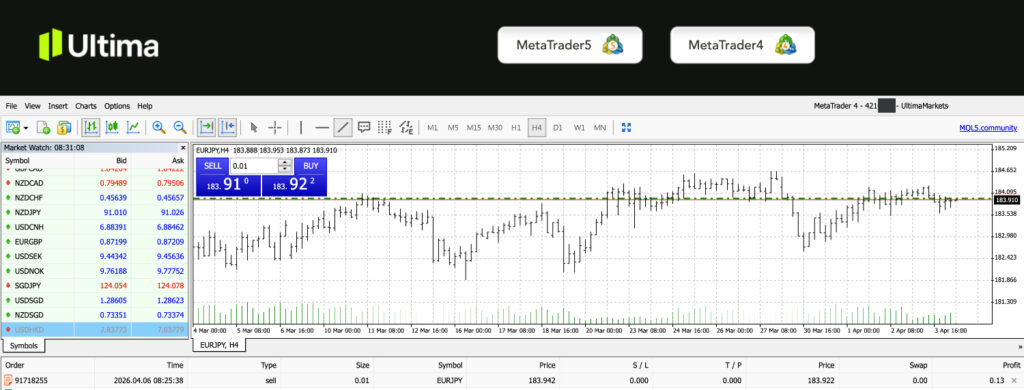
Task: Click the SELL button on chart
Action: (x=213, y=166)
